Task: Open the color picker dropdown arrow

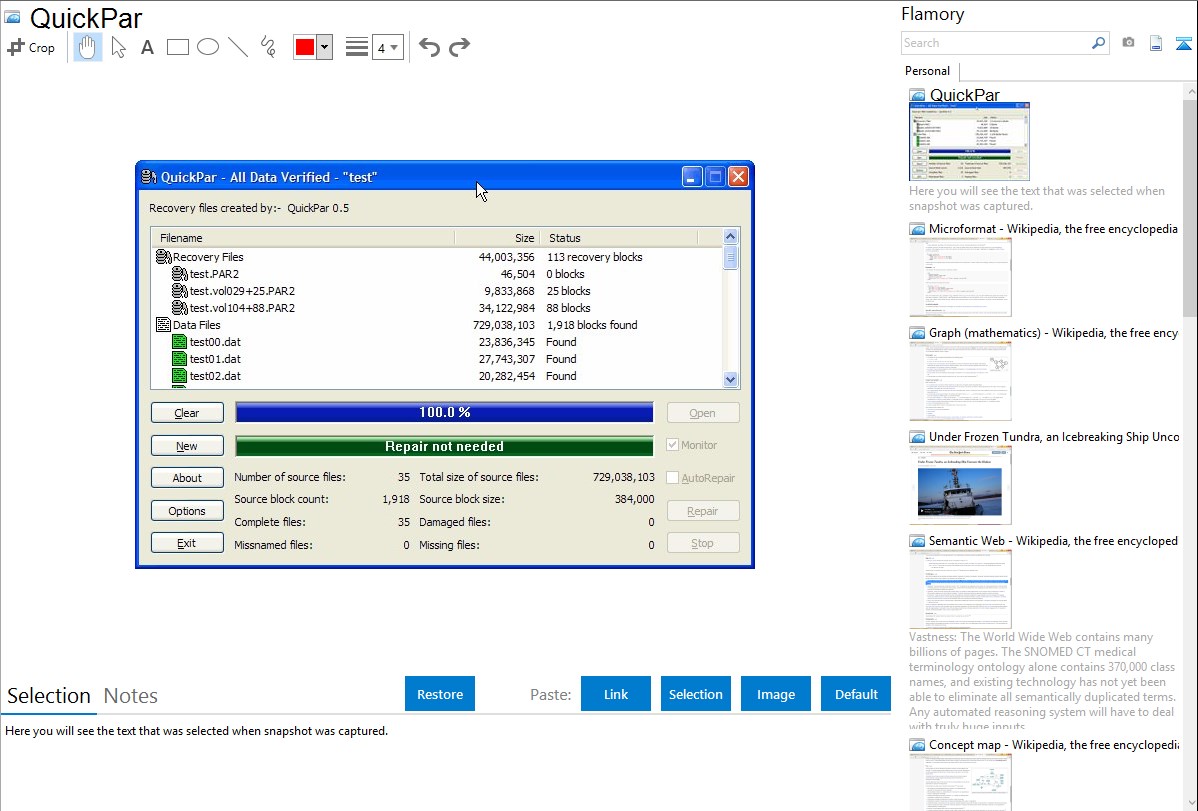Action: pyautogui.click(x=324, y=47)
